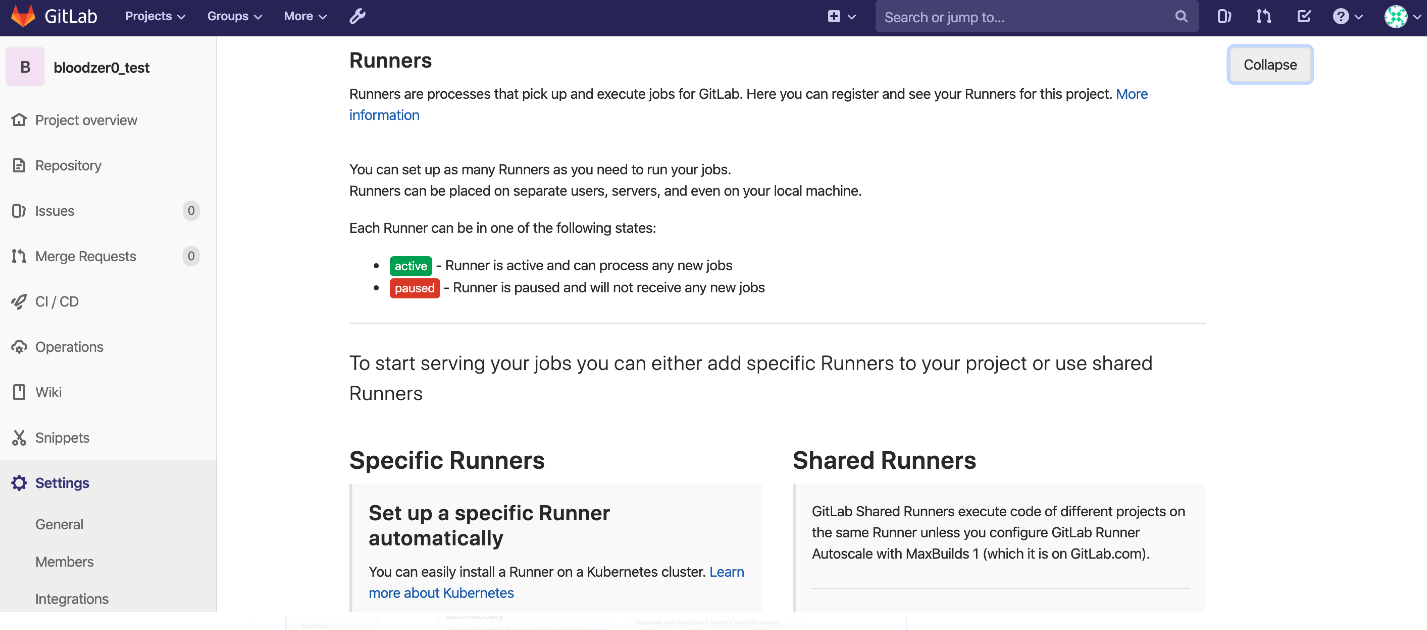1427x630 pixels.
Task: Click the Specific Runners heading
Action: (447, 461)
